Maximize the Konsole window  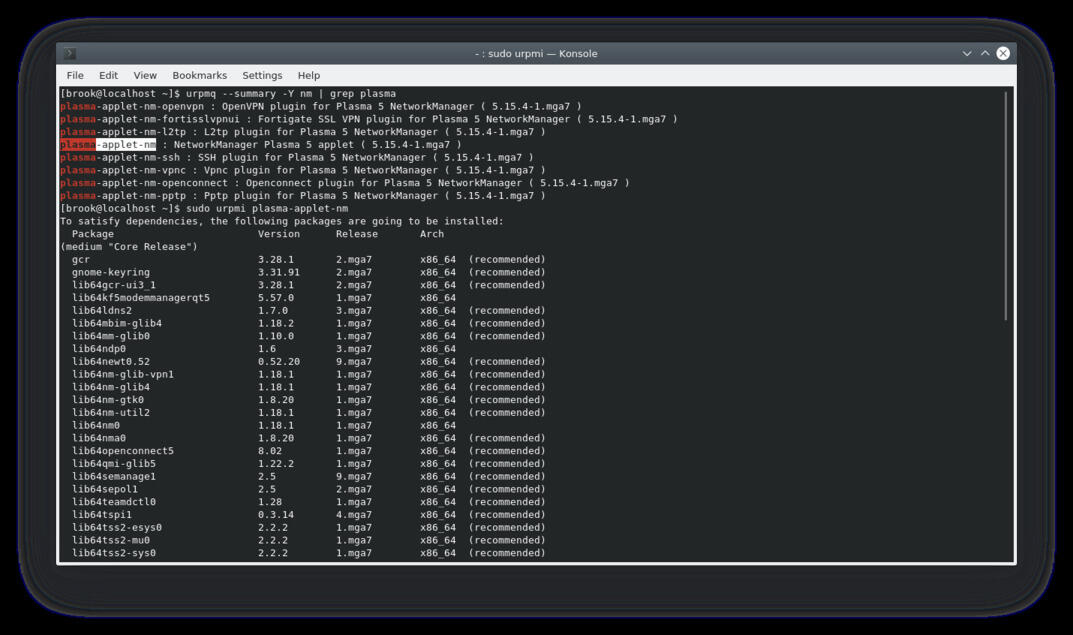coord(985,53)
